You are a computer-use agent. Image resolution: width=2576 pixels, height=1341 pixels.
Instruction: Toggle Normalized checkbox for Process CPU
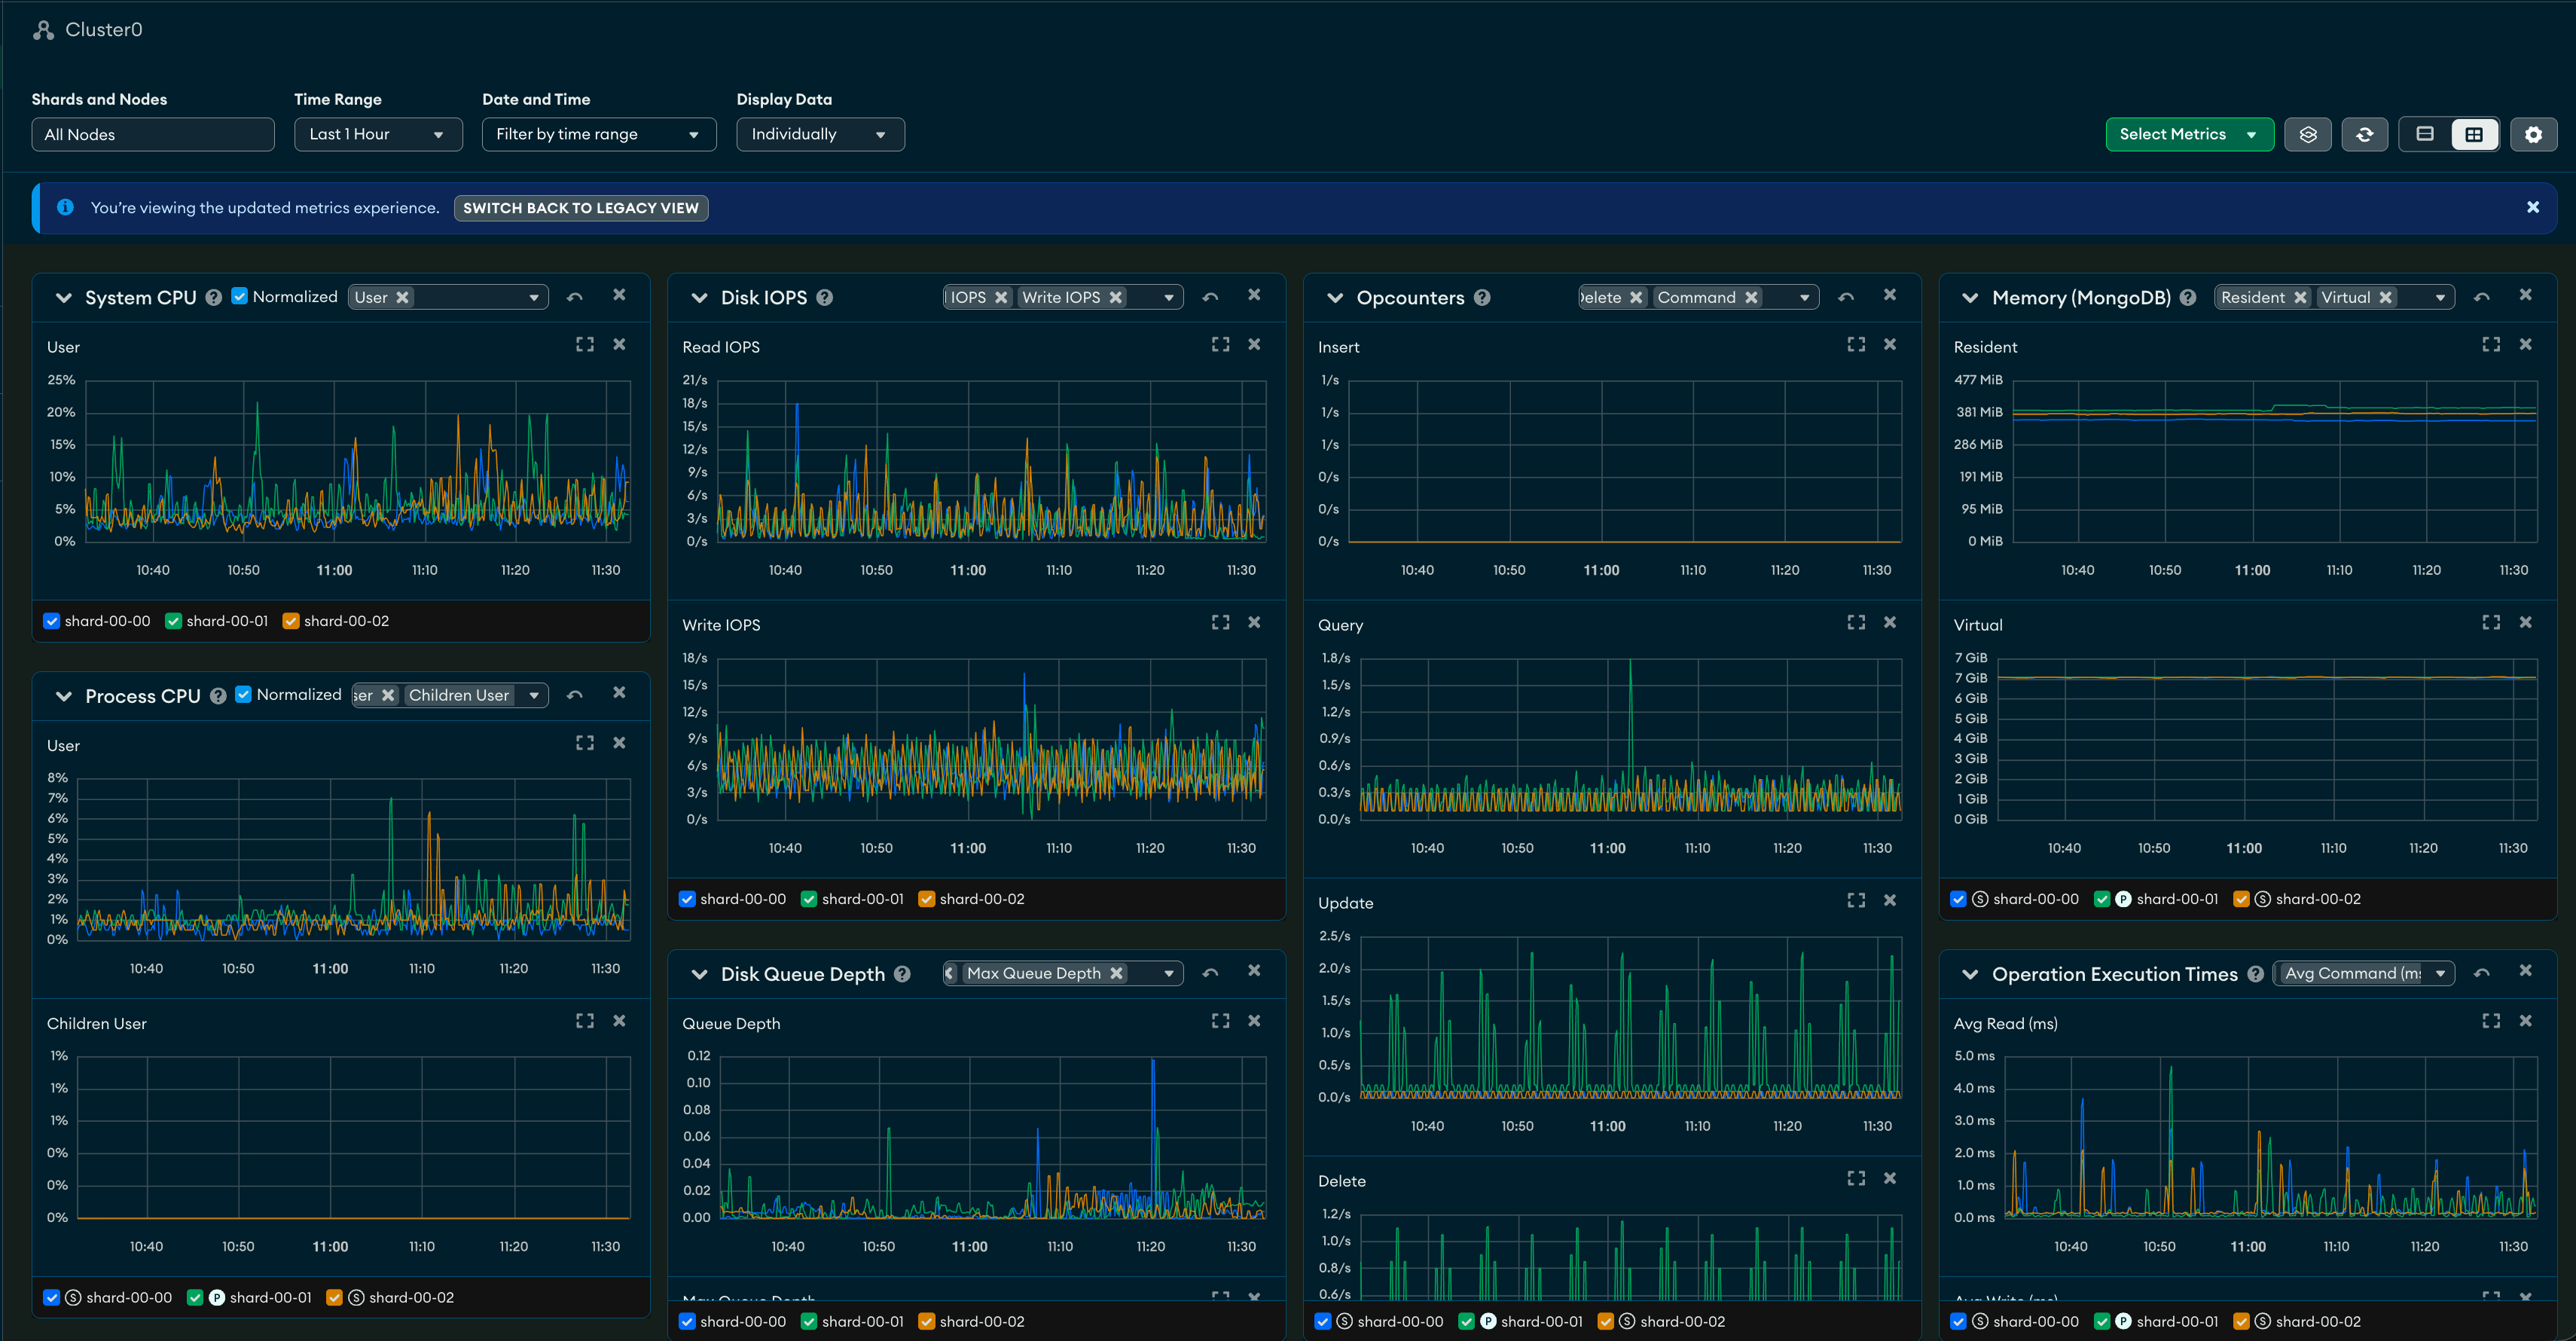(x=243, y=694)
